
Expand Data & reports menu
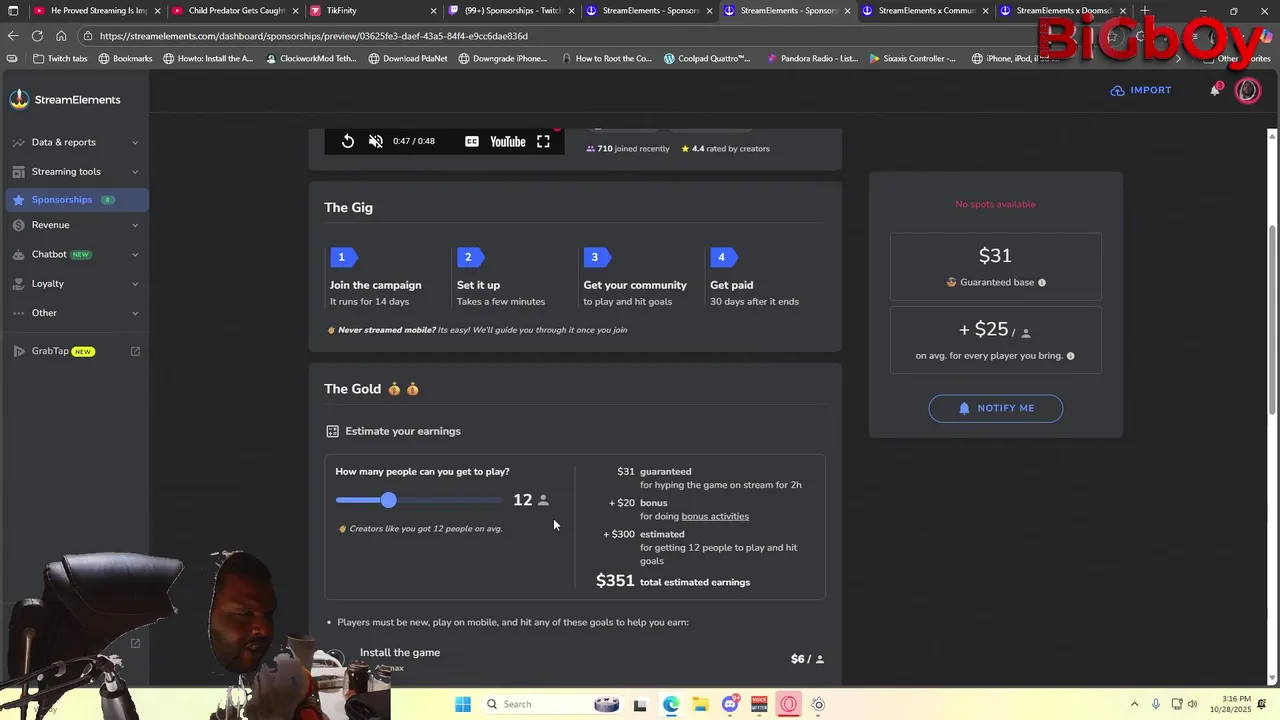(75, 142)
